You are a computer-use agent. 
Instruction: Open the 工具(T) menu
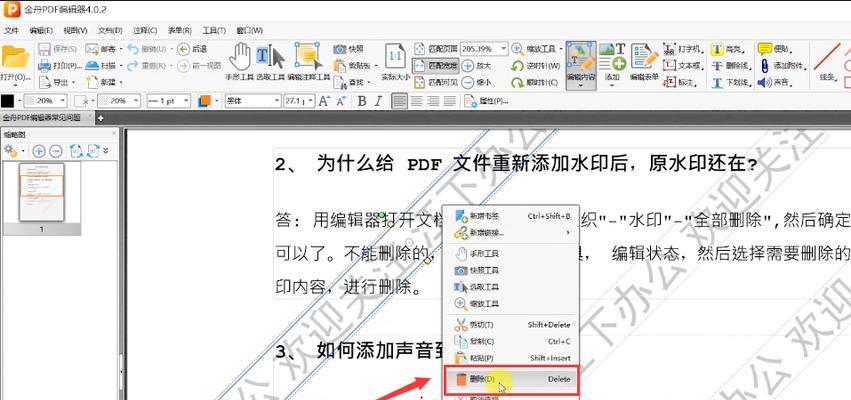click(214, 30)
